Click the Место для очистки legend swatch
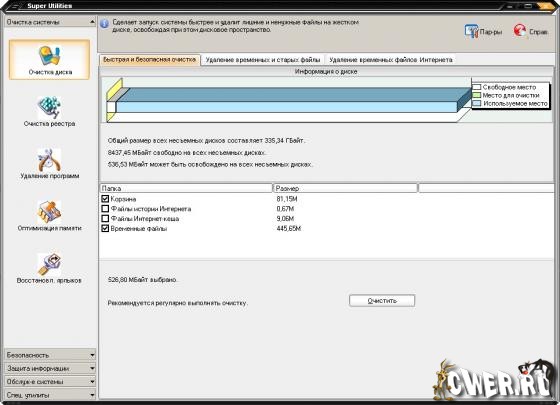This screenshot has width=560, height=405. tap(477, 95)
